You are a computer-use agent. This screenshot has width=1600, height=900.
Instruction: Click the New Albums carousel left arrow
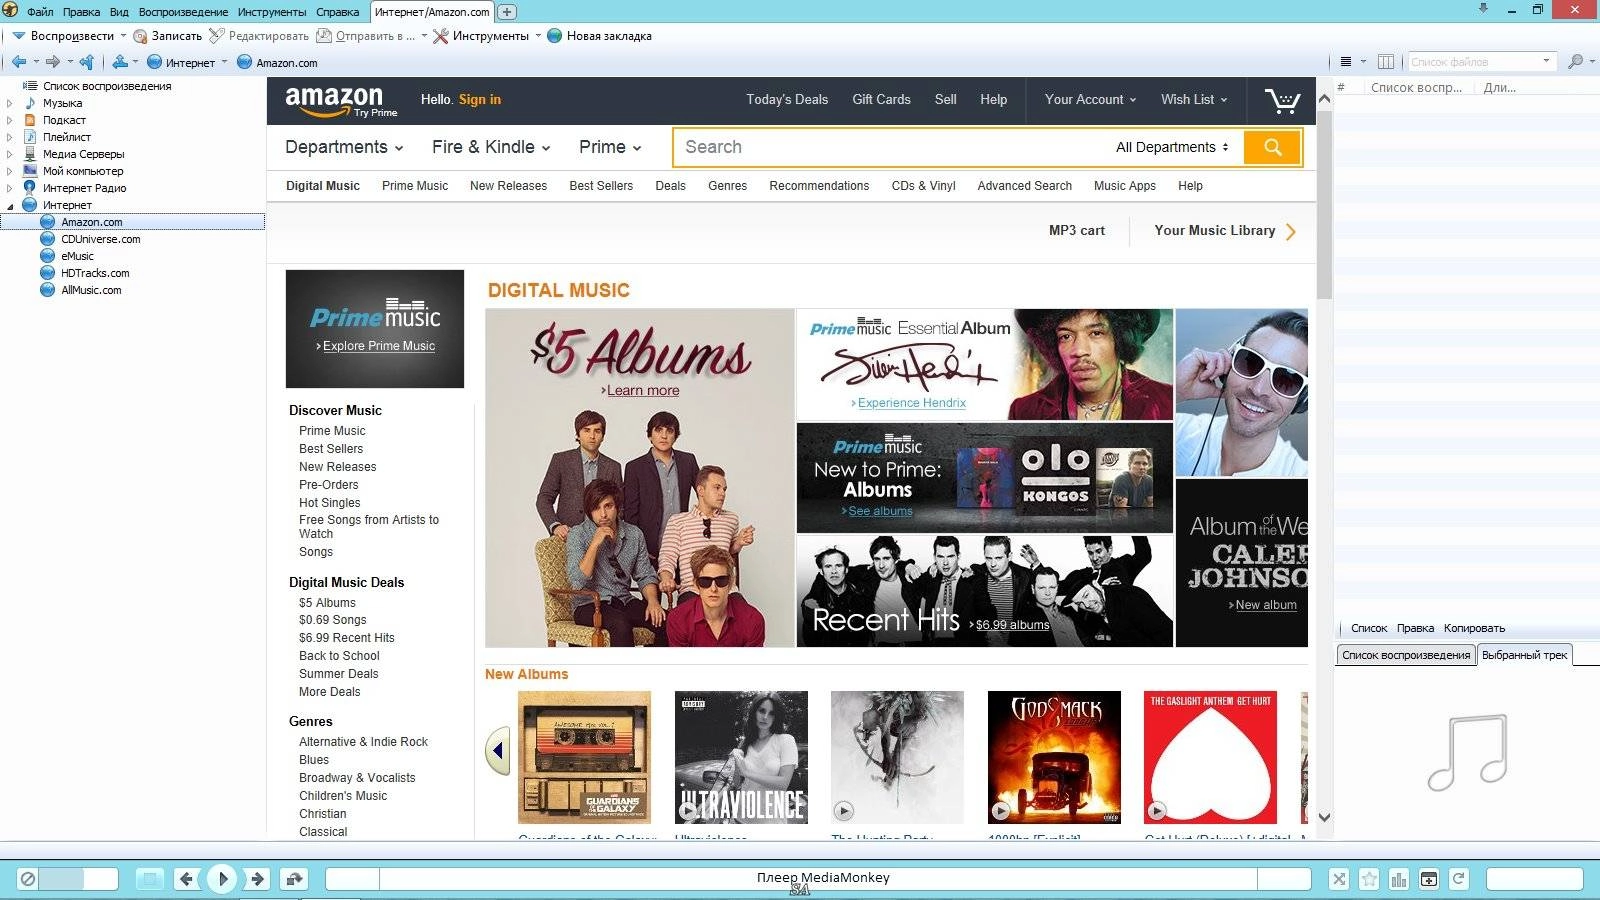tap(498, 751)
